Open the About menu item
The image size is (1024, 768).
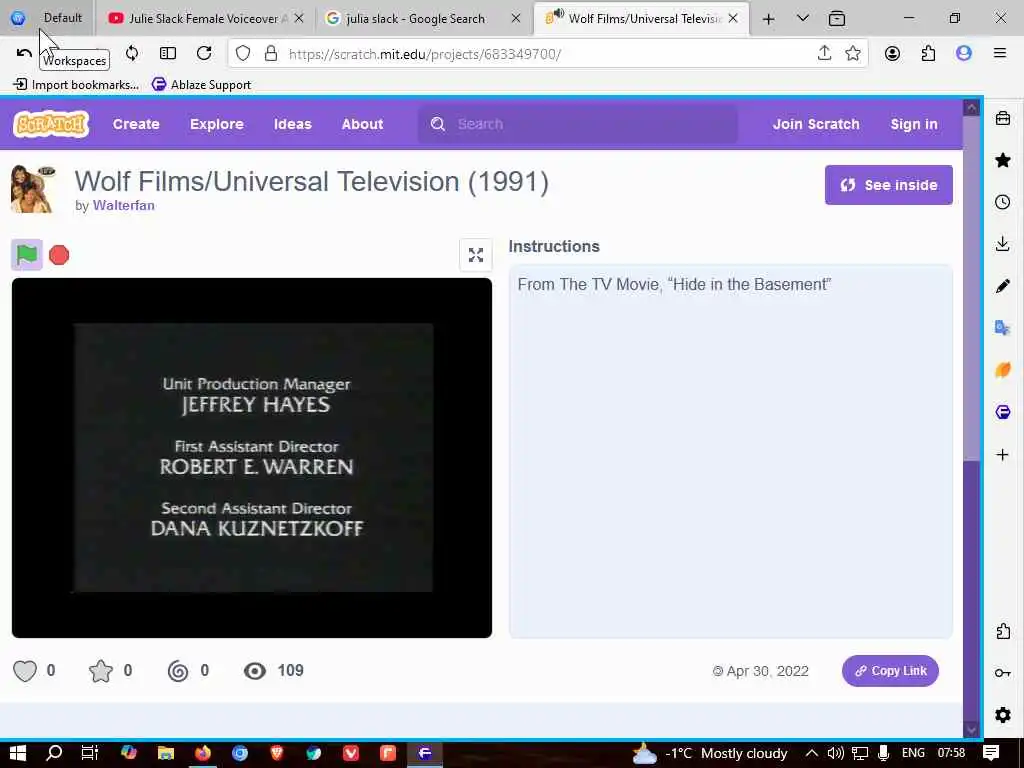pyautogui.click(x=362, y=124)
